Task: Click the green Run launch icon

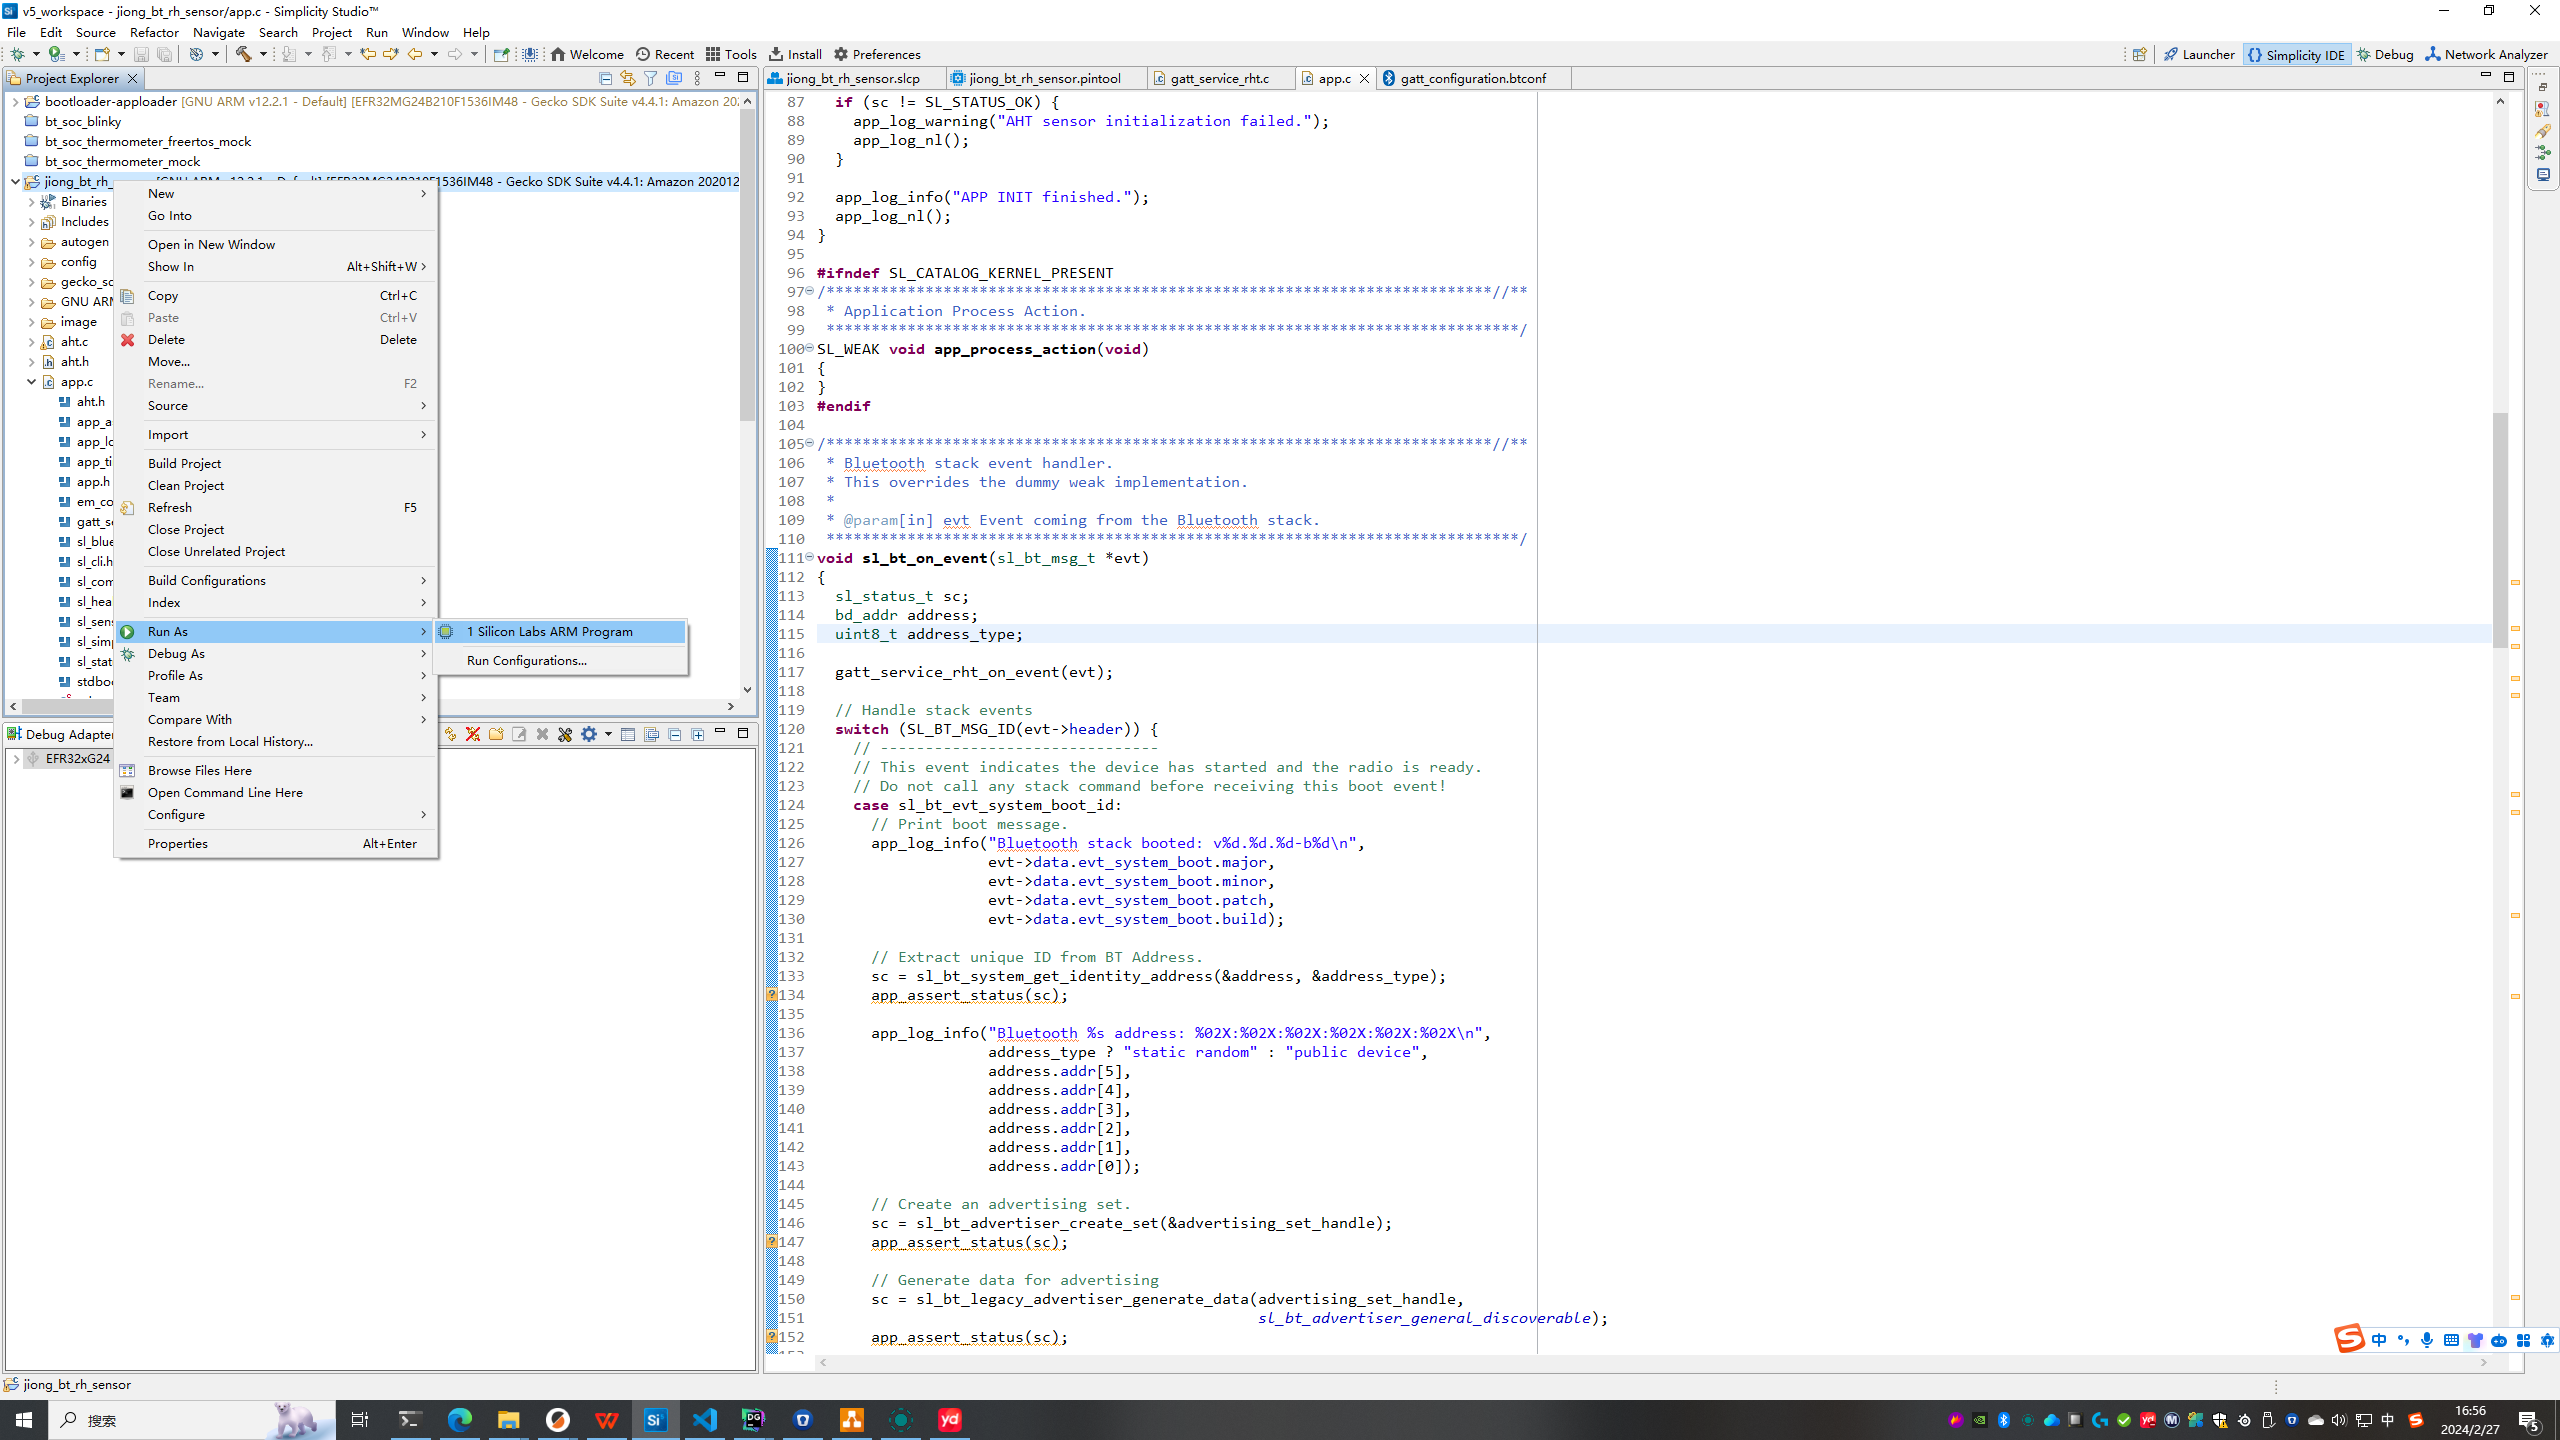Action: click(x=56, y=54)
